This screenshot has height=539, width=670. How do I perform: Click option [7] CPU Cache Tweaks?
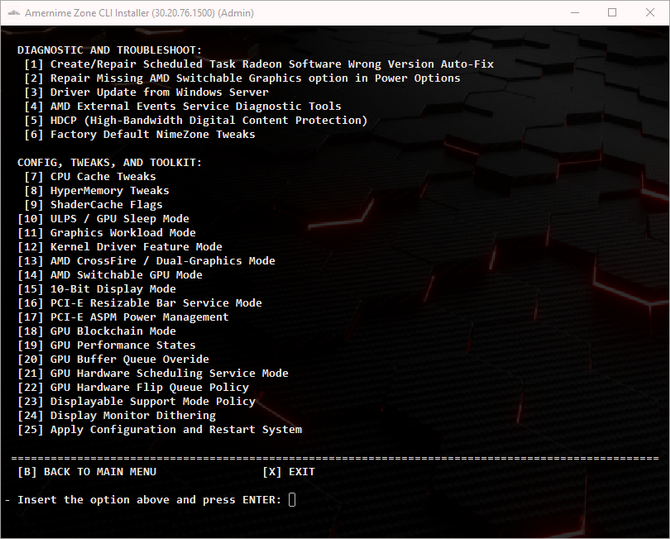pos(90,177)
